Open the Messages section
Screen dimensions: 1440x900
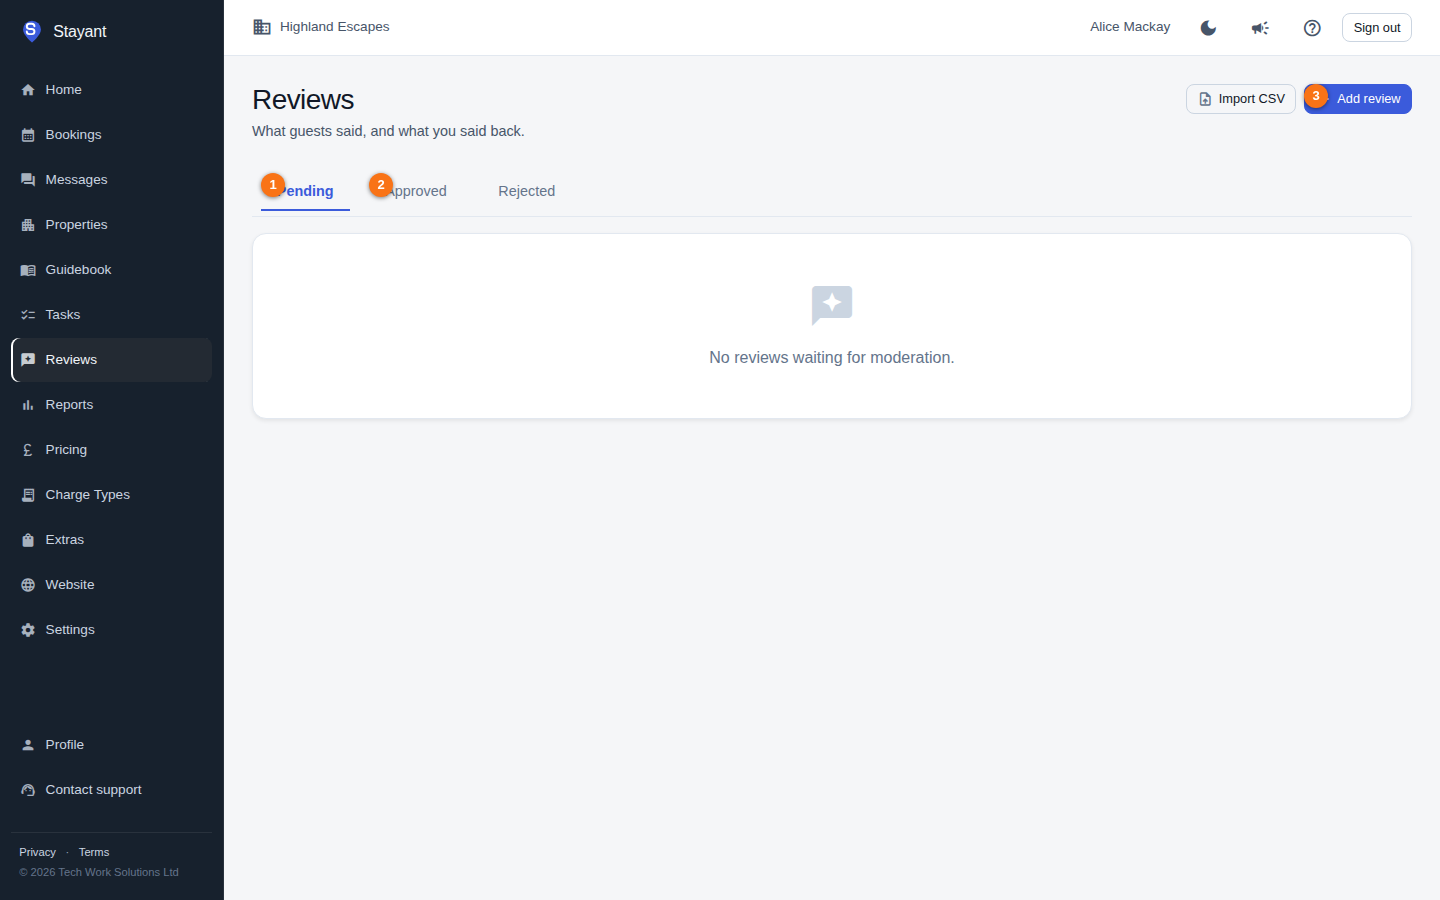(111, 180)
